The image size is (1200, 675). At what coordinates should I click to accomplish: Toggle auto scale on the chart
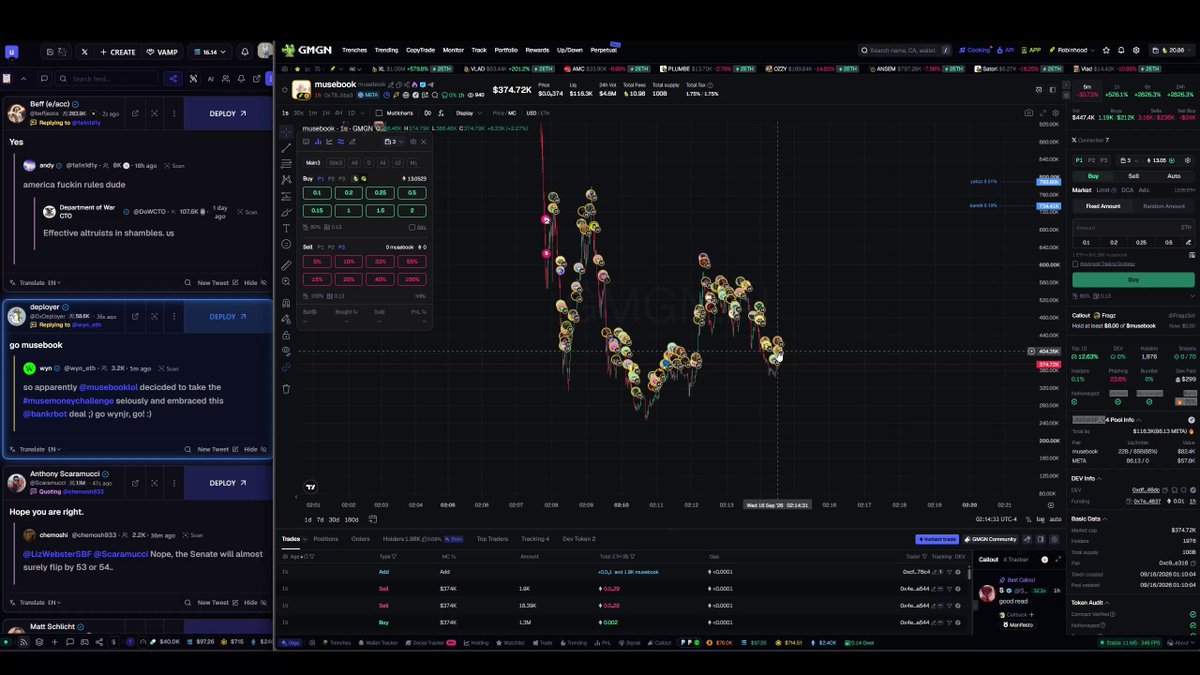point(1055,519)
